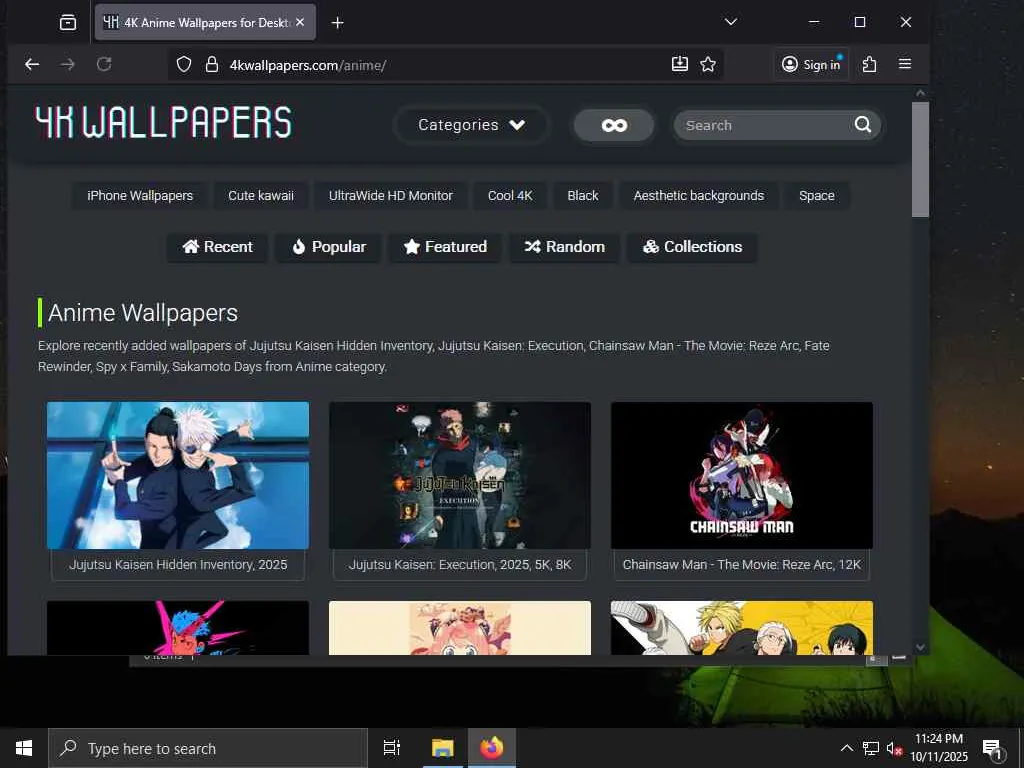1024x768 pixels.
Task: Open UltraWide HD Monitor tag
Action: (x=391, y=195)
